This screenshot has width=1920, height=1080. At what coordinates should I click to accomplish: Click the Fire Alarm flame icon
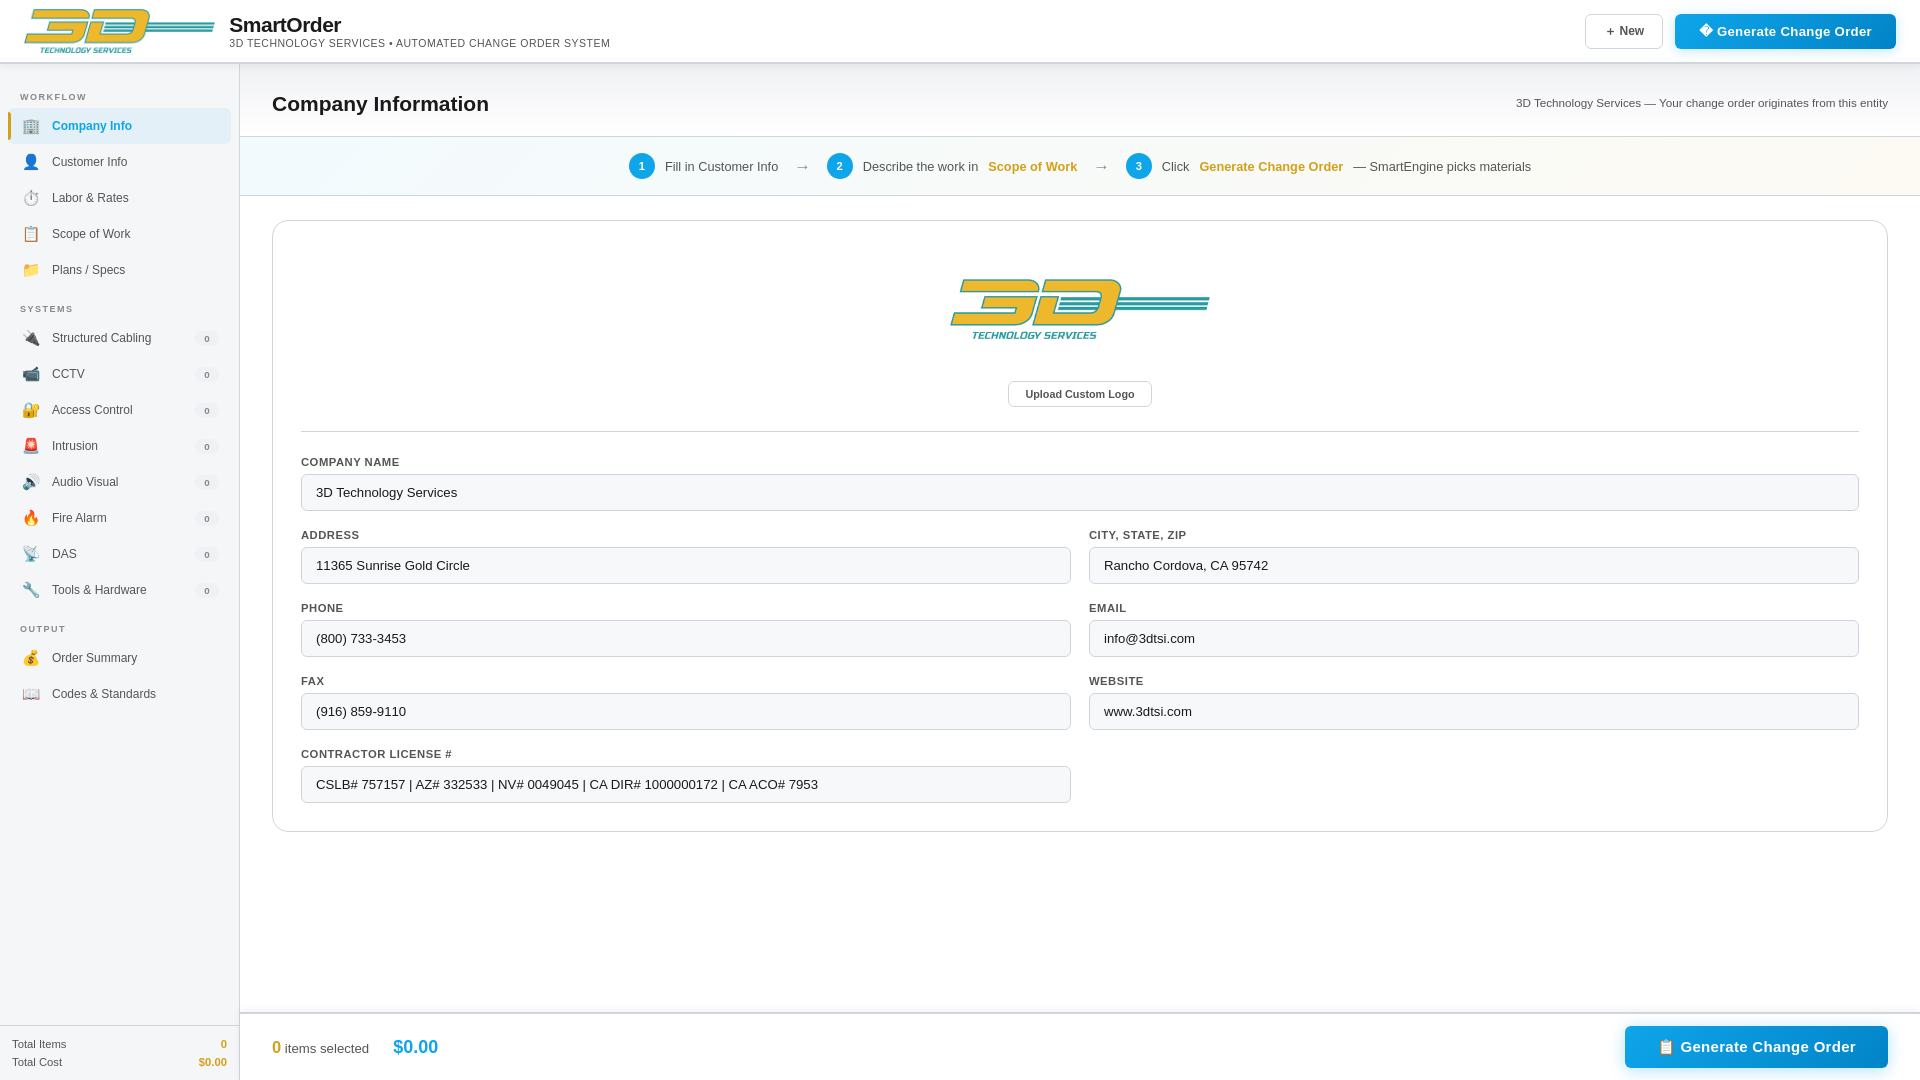pos(31,518)
